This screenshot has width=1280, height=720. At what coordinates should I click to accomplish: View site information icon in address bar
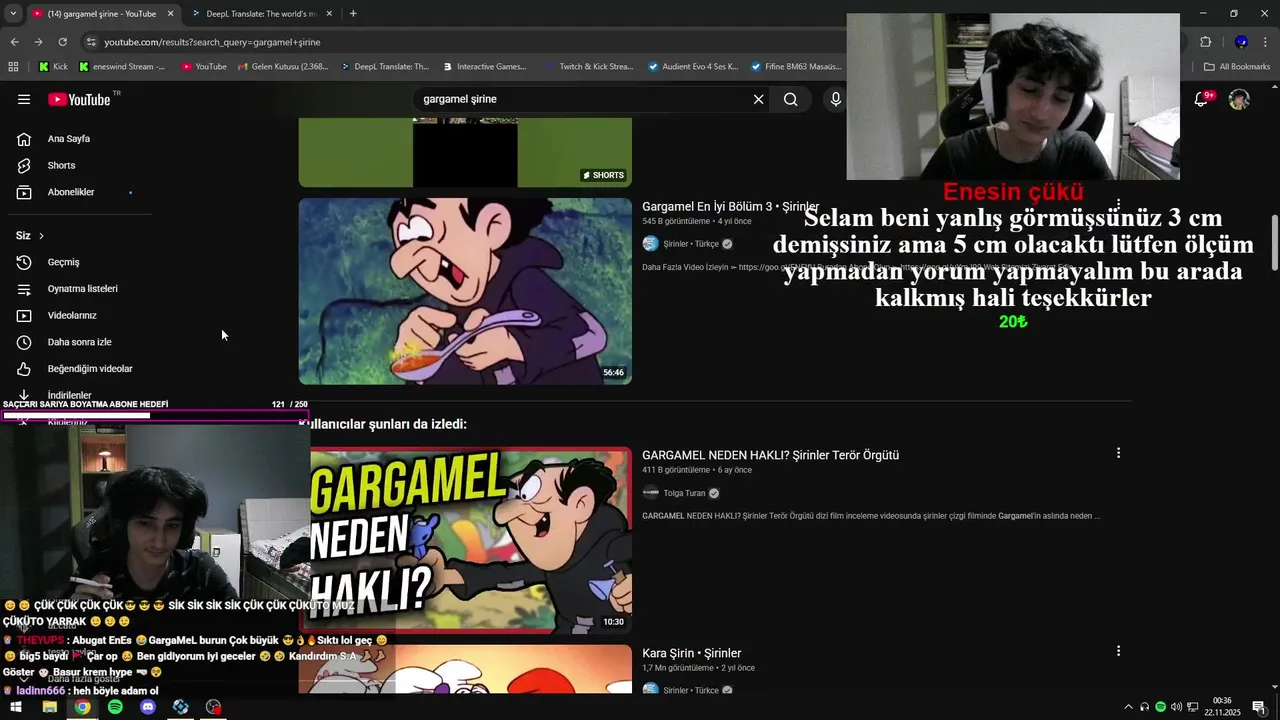point(91,42)
